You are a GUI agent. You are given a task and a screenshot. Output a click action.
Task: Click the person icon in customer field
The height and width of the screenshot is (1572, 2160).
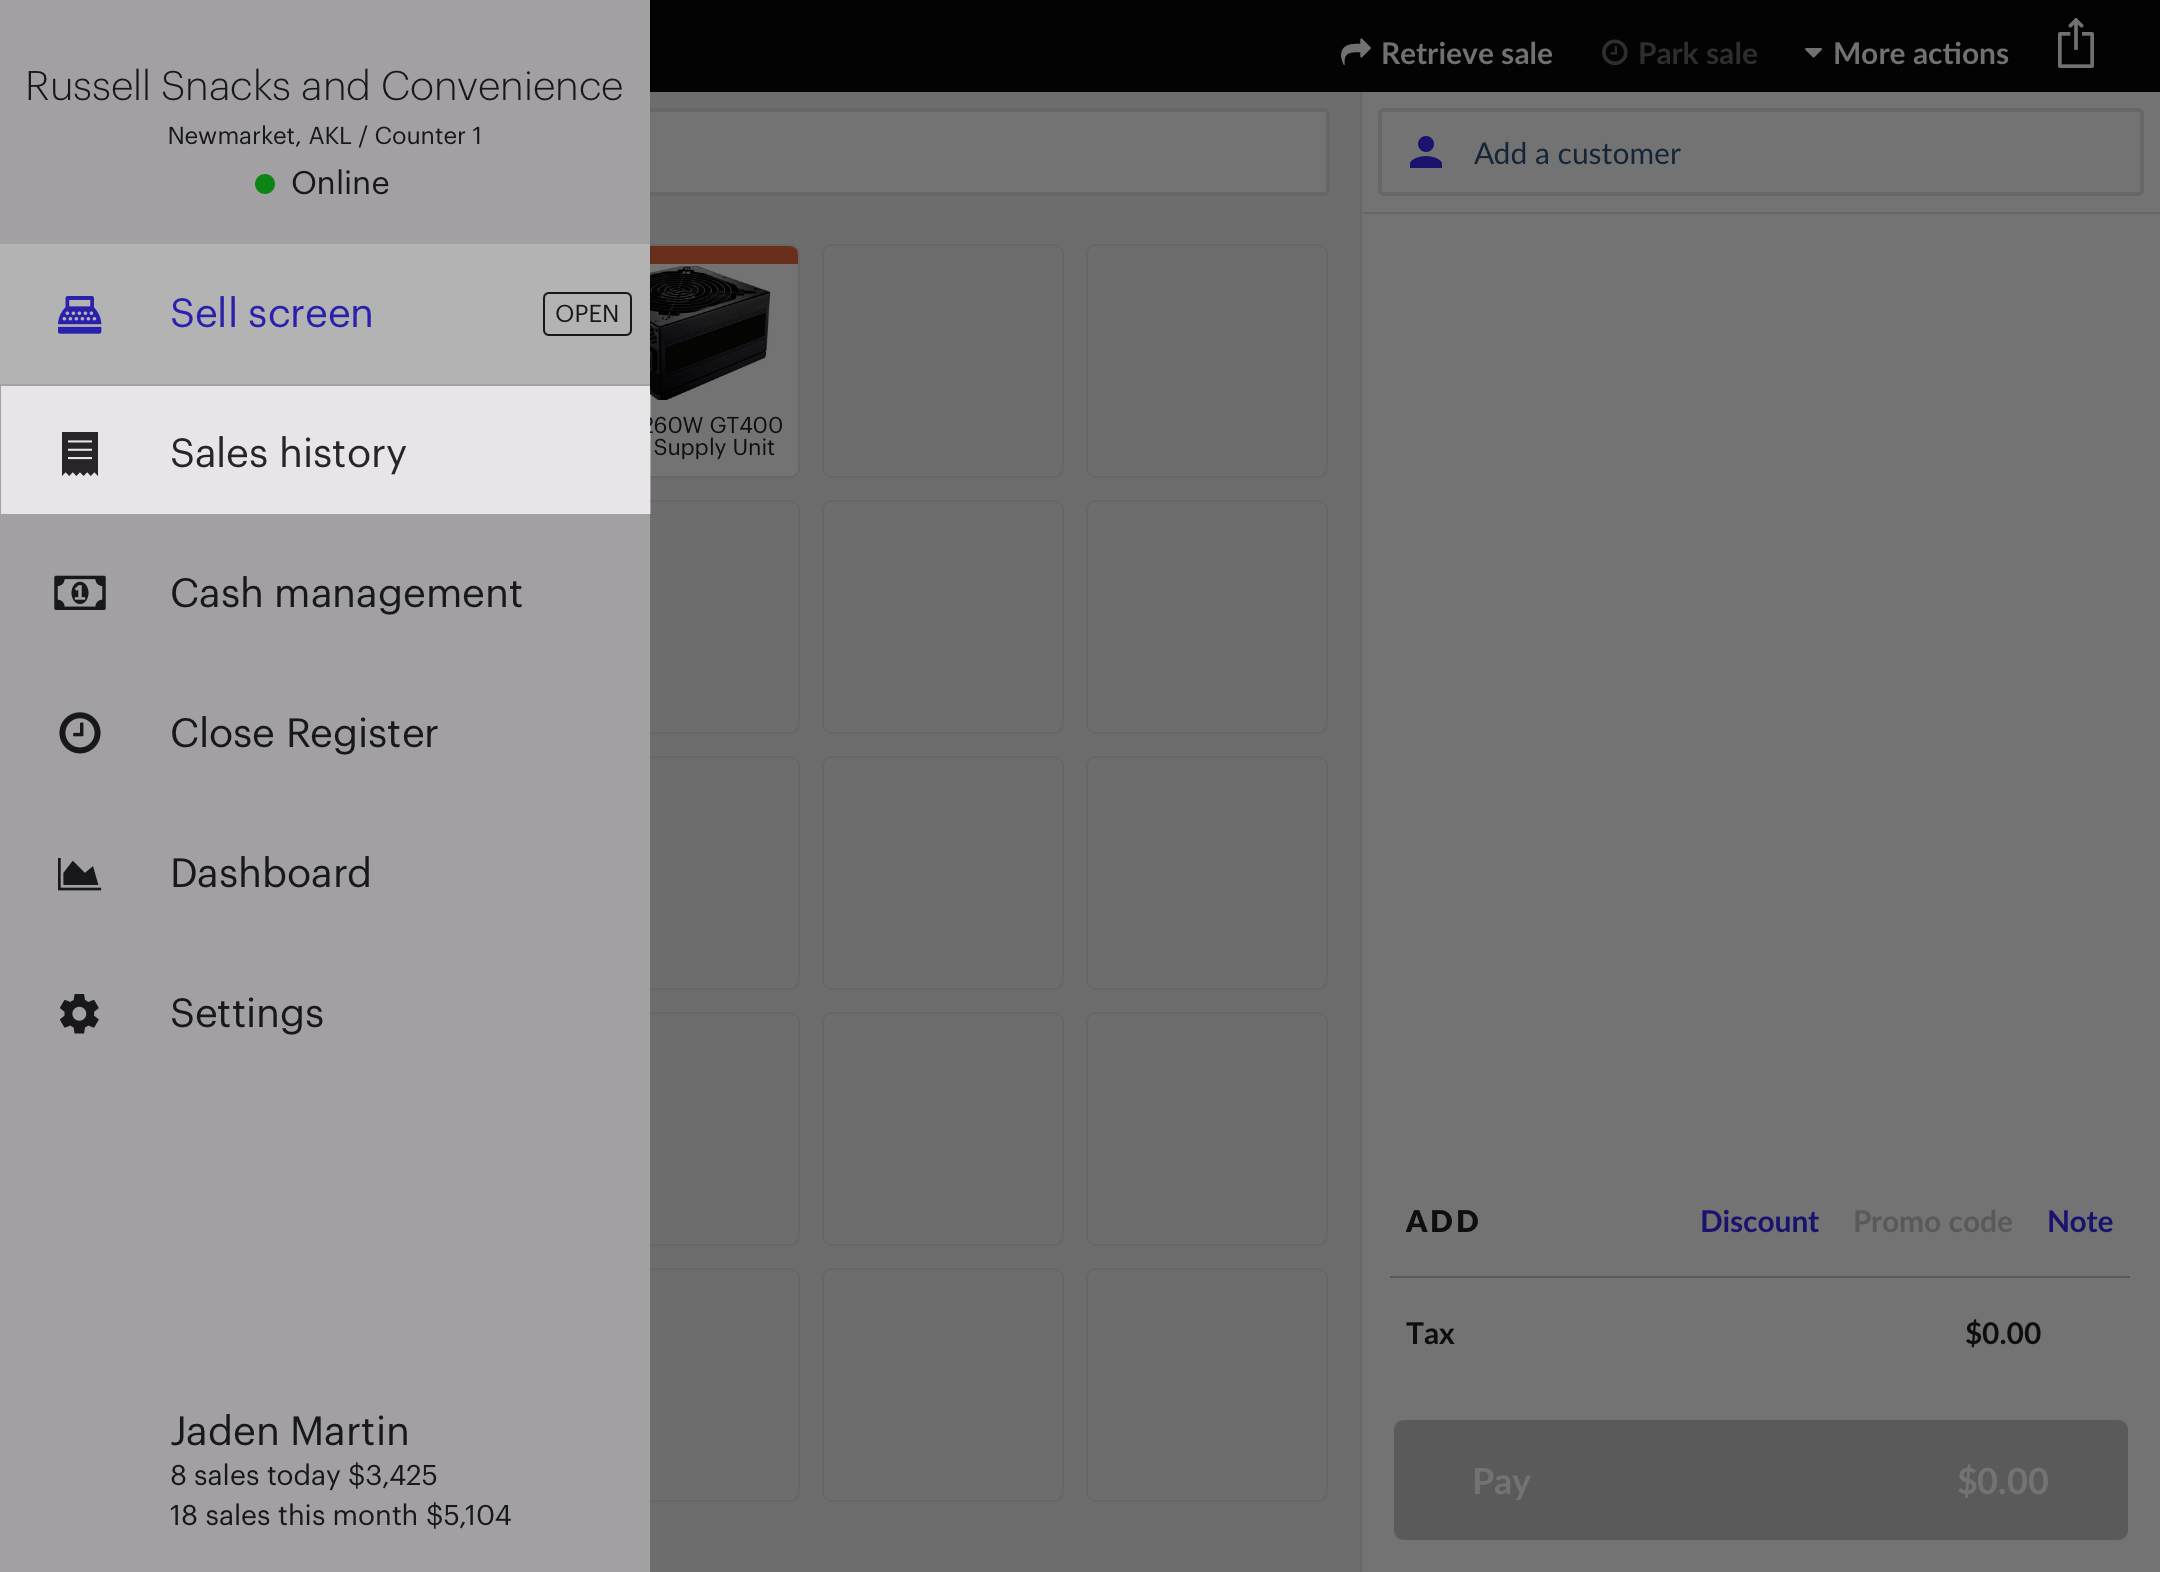(1426, 153)
